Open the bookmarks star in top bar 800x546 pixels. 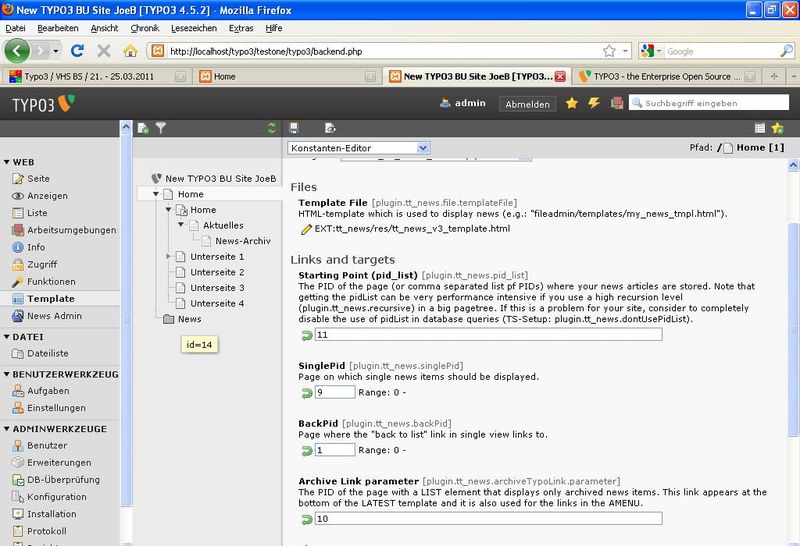(x=572, y=103)
